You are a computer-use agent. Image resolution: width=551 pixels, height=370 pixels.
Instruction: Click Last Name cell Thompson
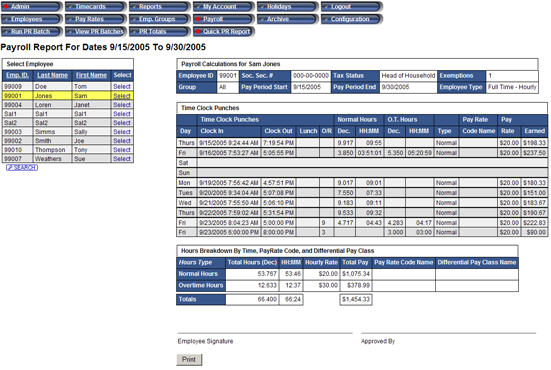(x=50, y=150)
